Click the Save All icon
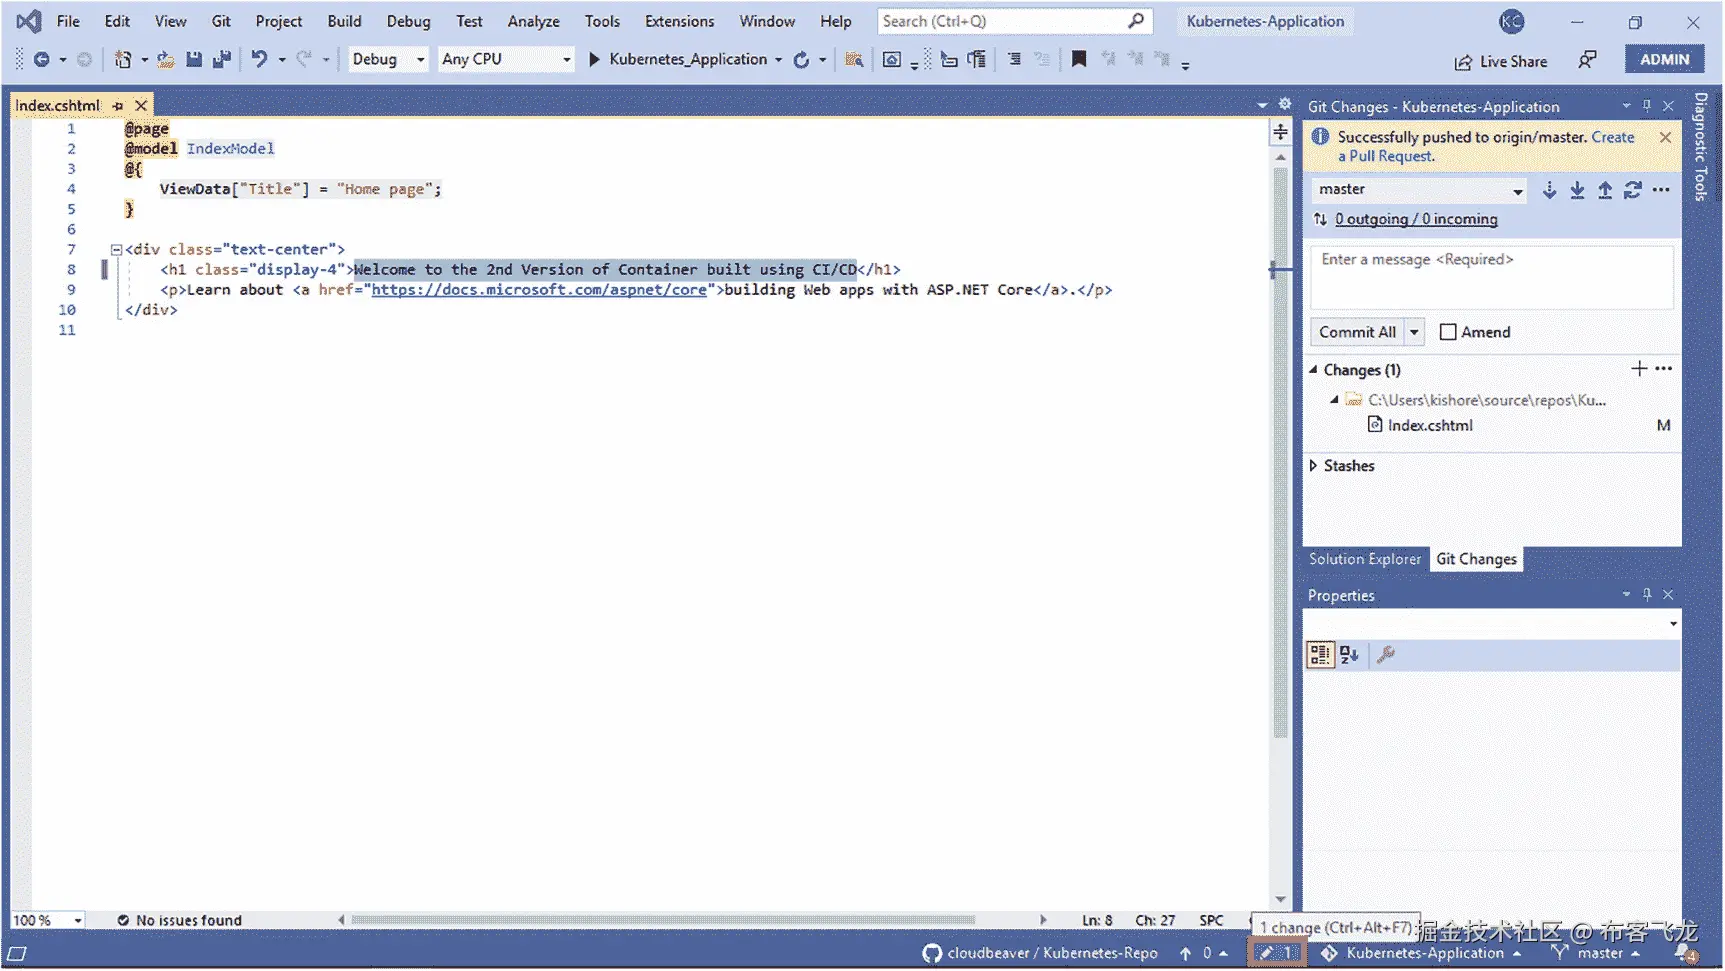 click(x=222, y=60)
